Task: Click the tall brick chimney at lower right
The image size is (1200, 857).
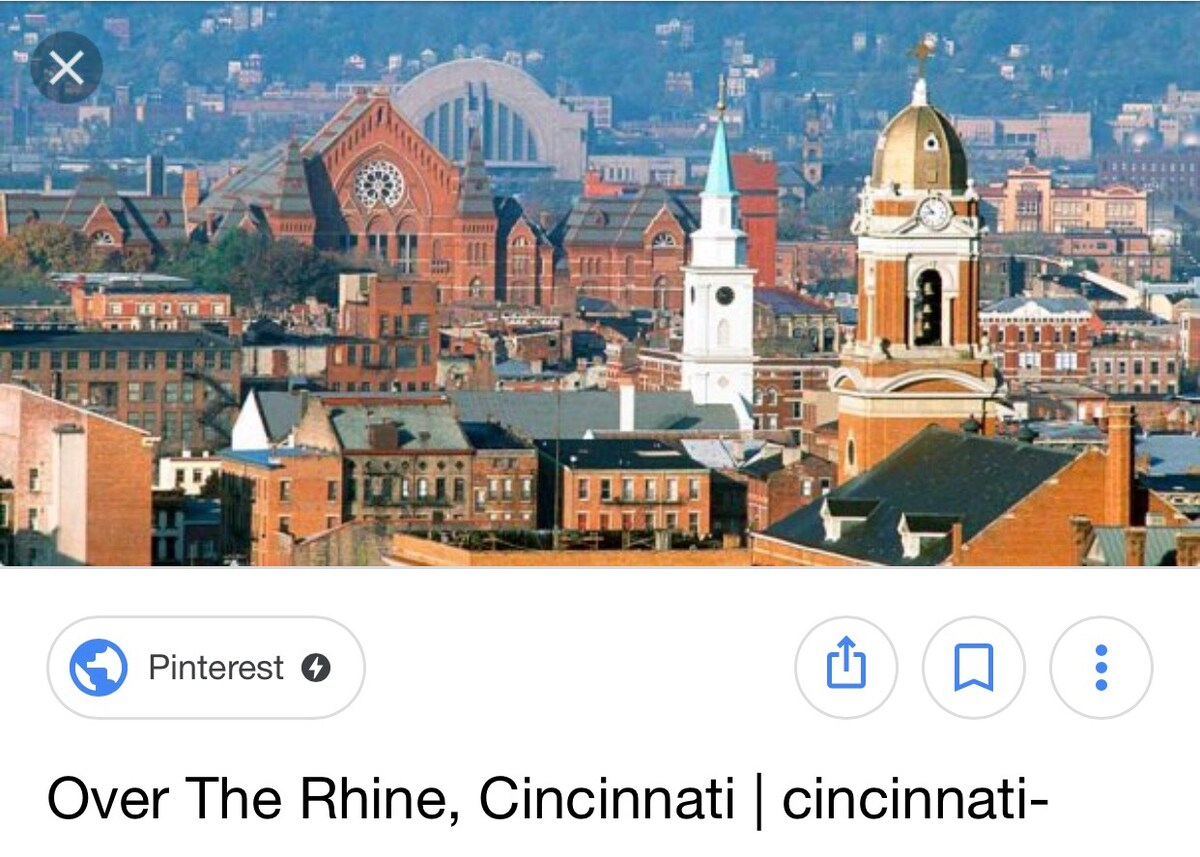Action: tap(1119, 463)
